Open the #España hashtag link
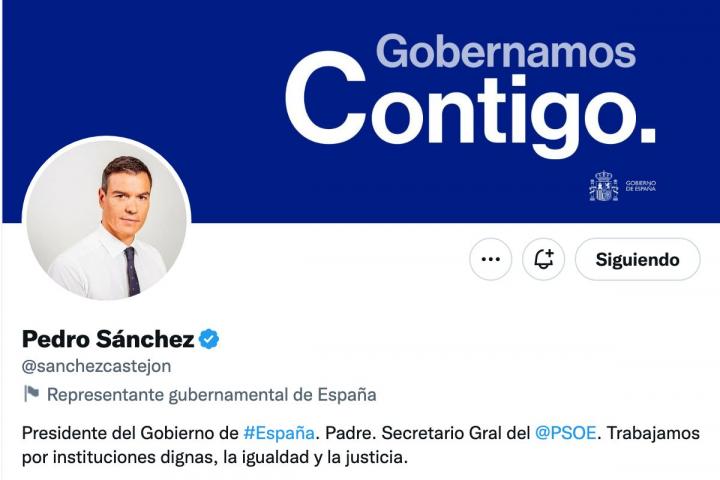 point(279,433)
